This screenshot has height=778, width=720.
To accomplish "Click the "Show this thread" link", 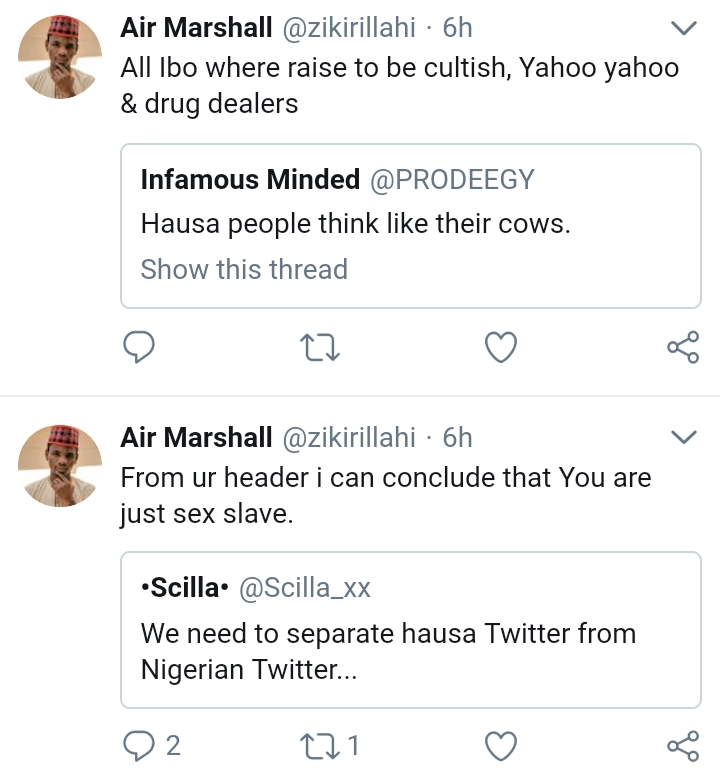I will (244, 270).
